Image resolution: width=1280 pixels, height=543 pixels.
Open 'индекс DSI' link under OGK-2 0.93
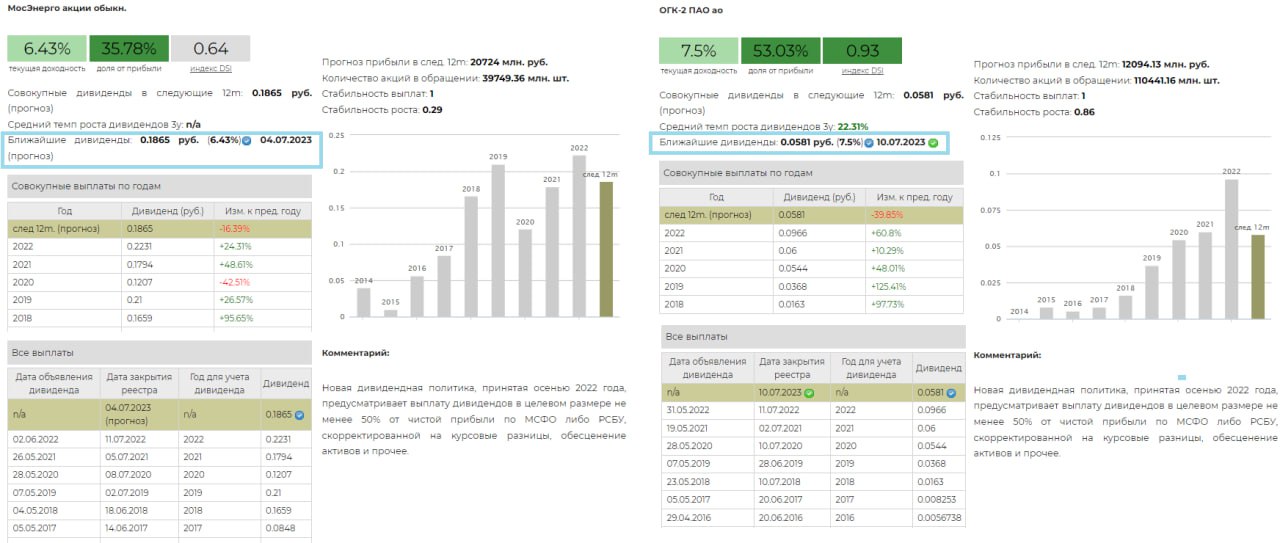(862, 71)
